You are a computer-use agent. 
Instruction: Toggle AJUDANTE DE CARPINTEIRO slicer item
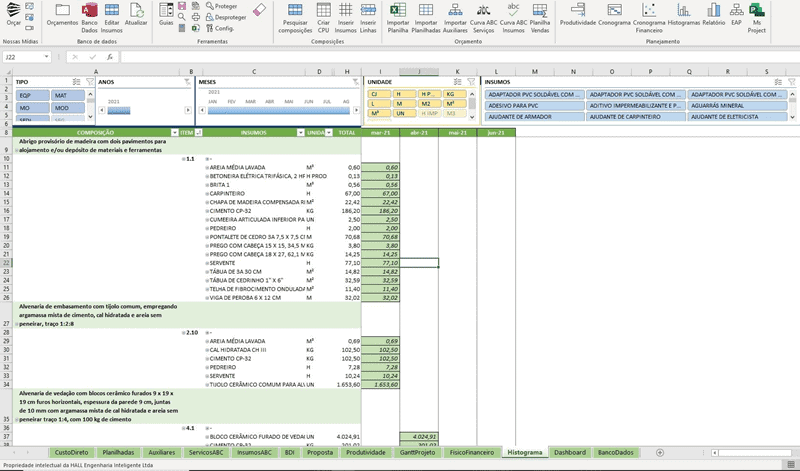click(x=634, y=118)
